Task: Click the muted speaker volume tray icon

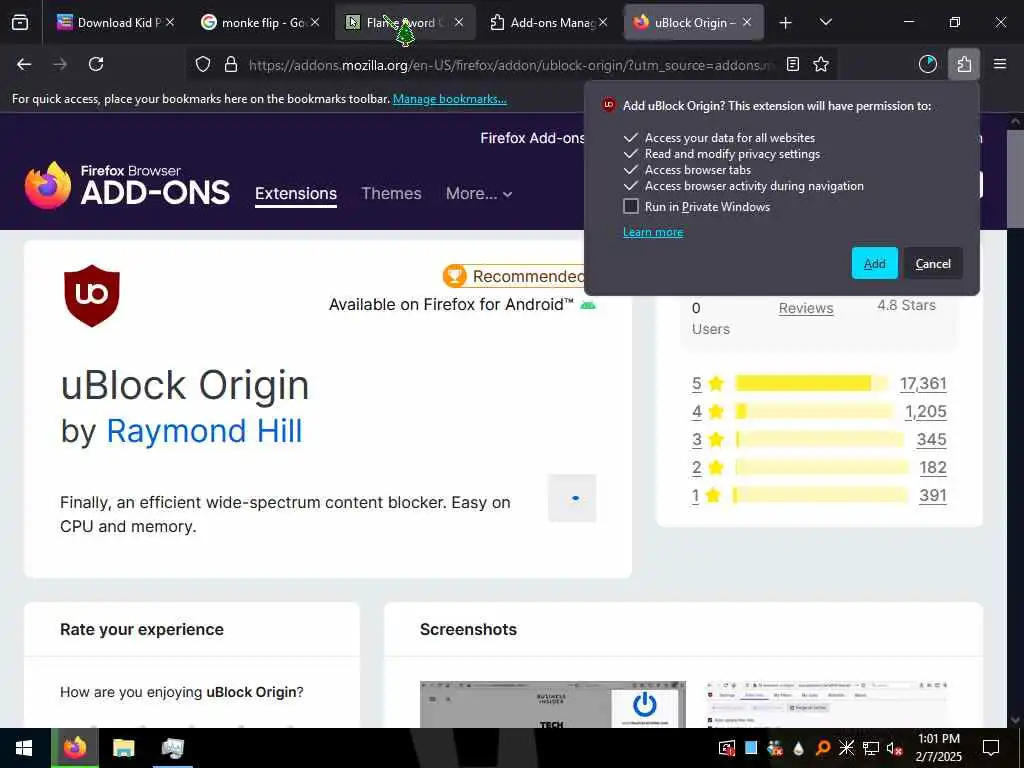Action: click(895, 748)
